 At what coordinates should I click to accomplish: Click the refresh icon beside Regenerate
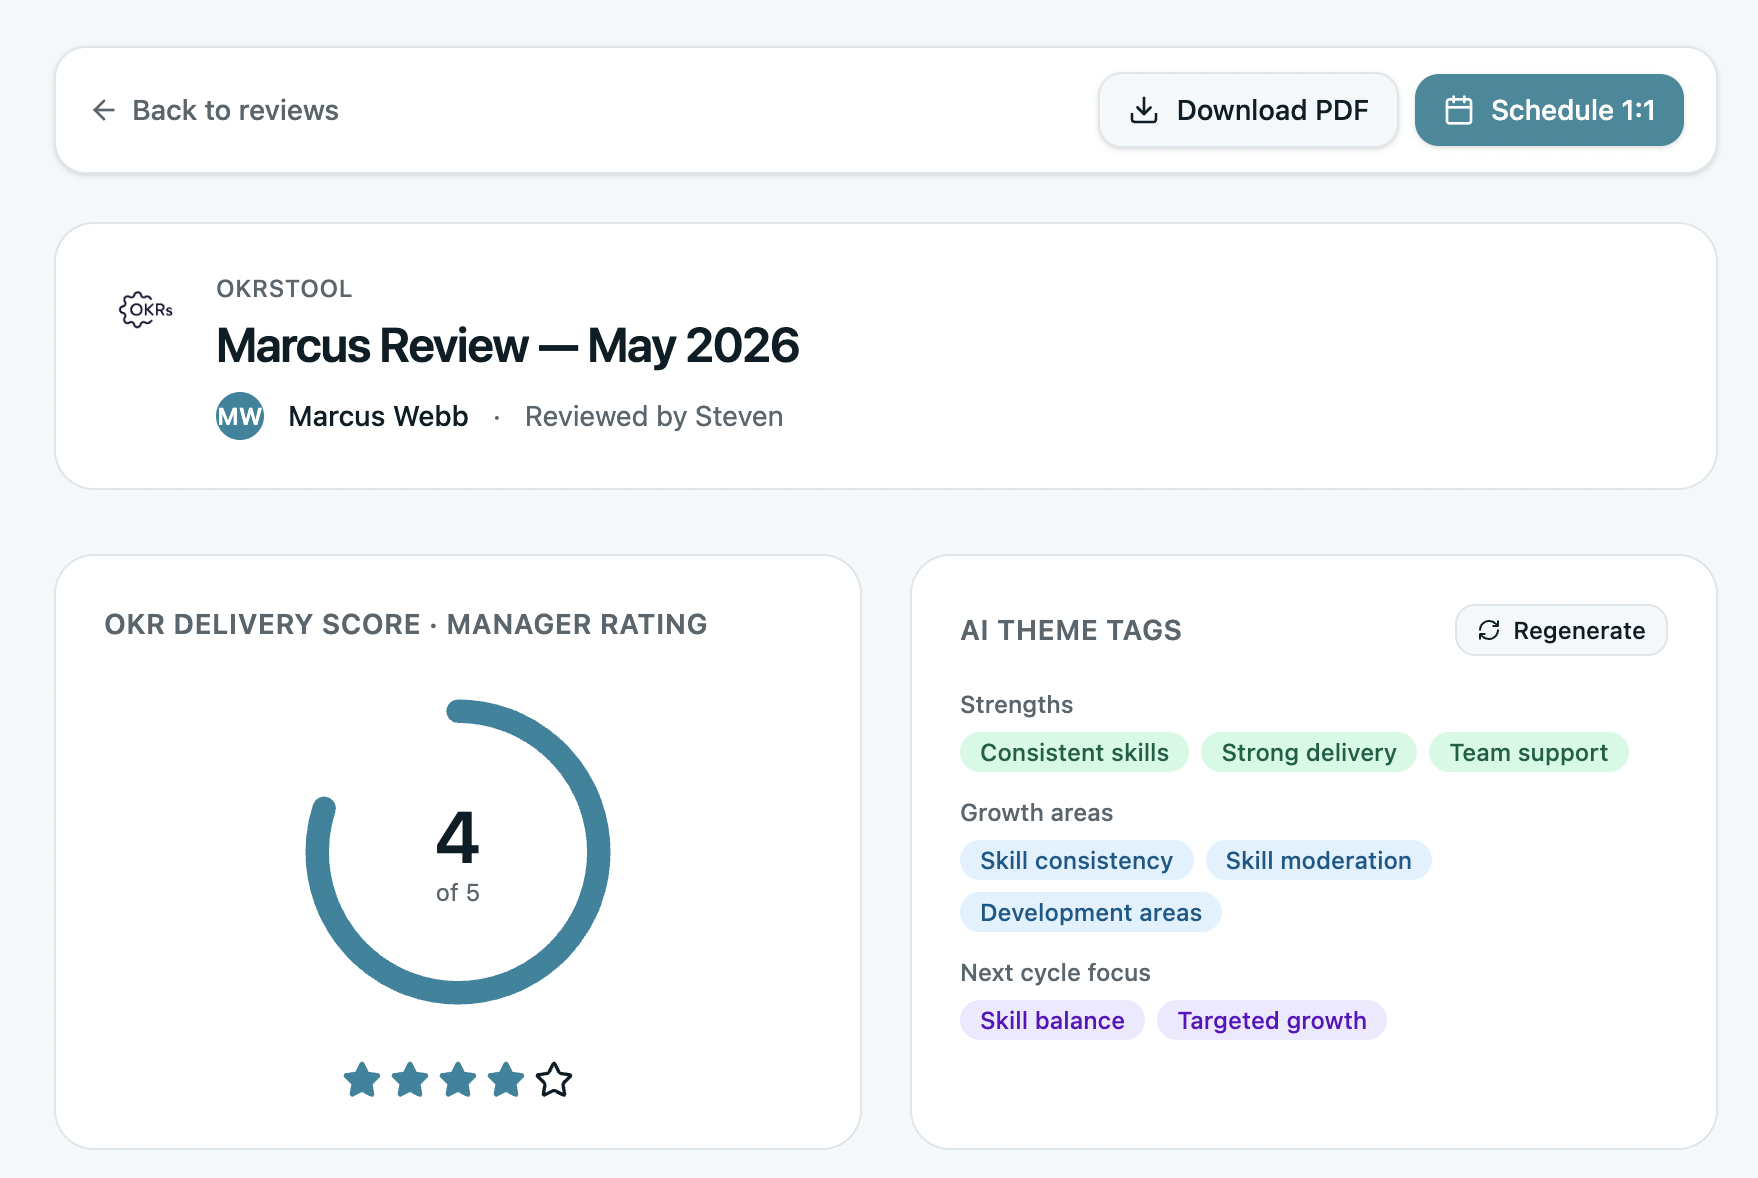[1489, 630]
